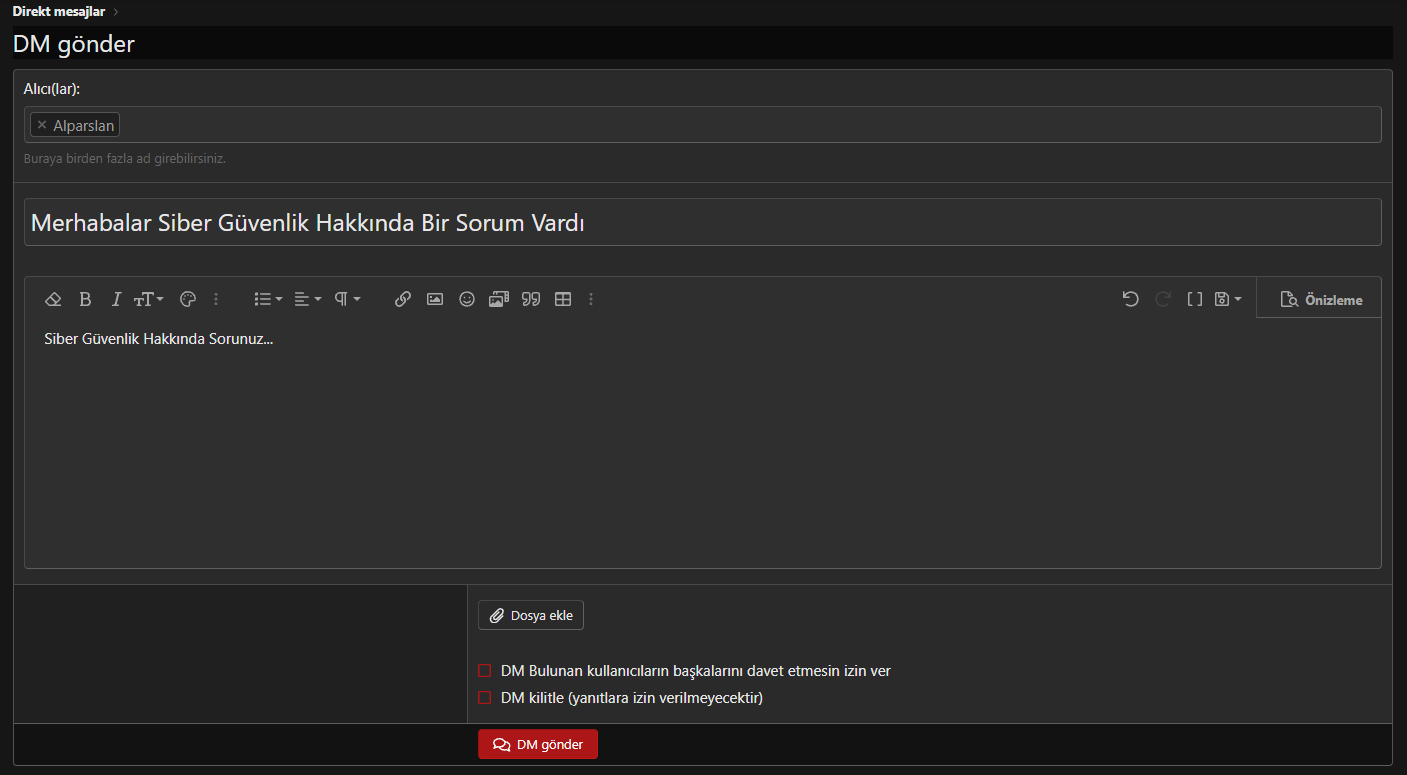
Task: Click the Insert table icon
Action: (563, 299)
